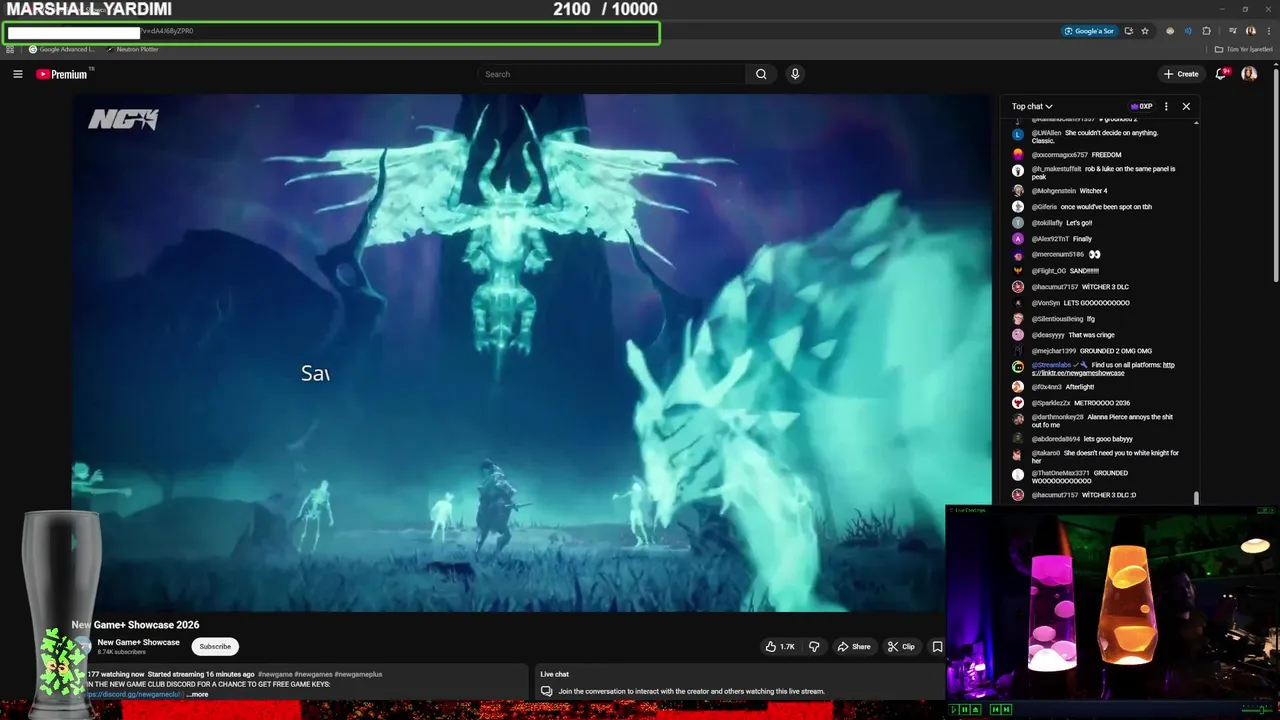Viewport: 1280px width, 720px height.
Task: Click the Join the conversation chat box
Action: [x=692, y=691]
